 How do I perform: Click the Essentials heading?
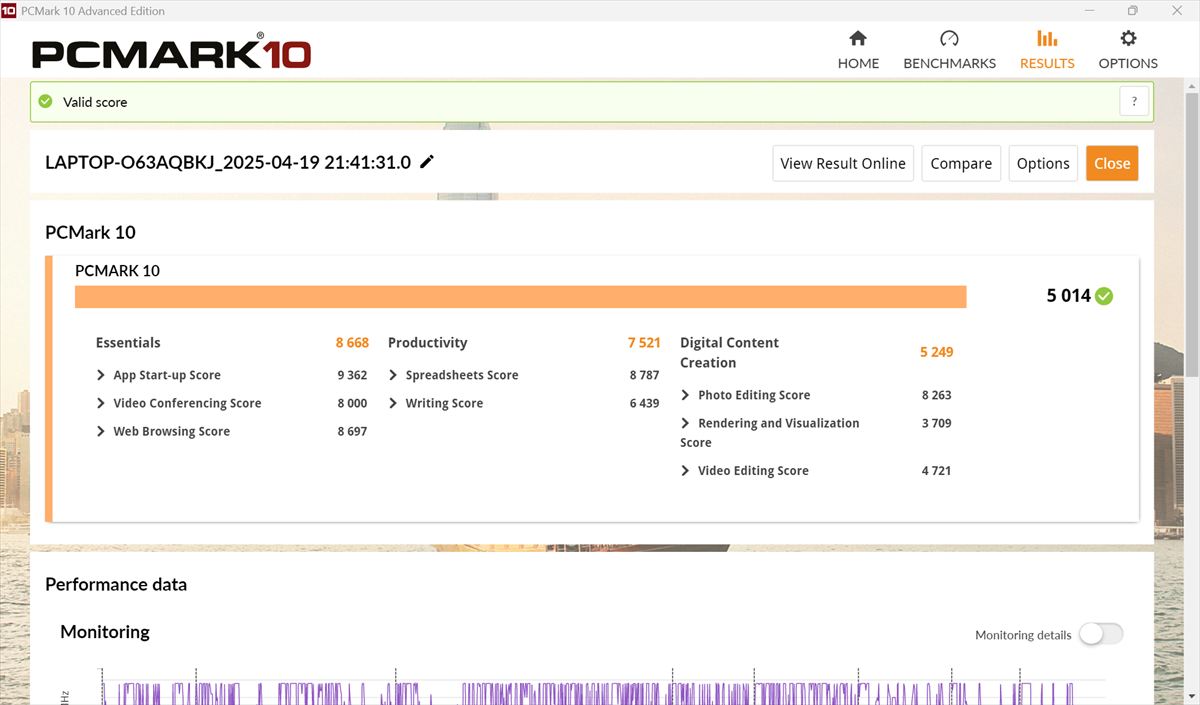(128, 342)
